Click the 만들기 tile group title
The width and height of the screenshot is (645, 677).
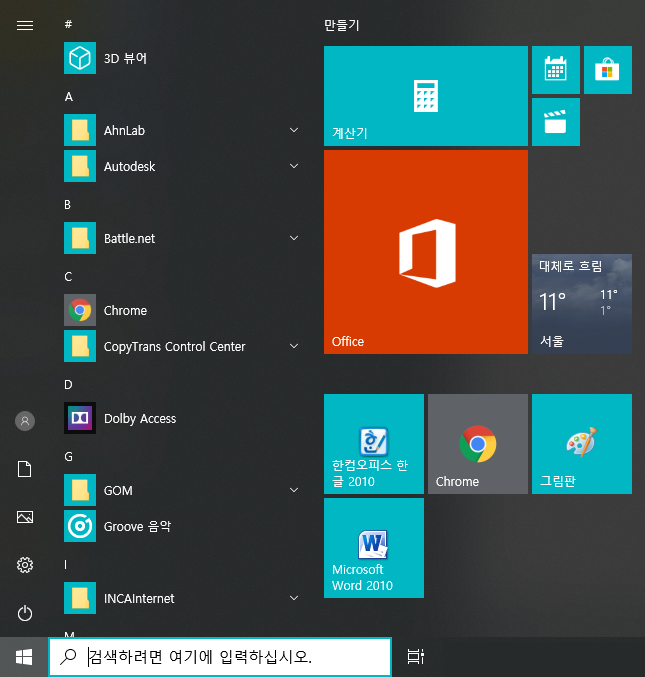tap(341, 25)
